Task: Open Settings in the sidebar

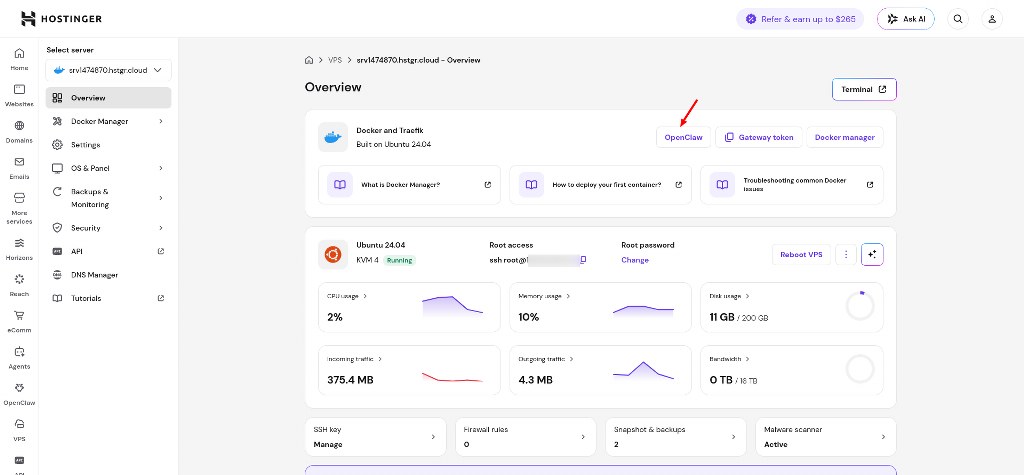Action: pyautogui.click(x=108, y=144)
